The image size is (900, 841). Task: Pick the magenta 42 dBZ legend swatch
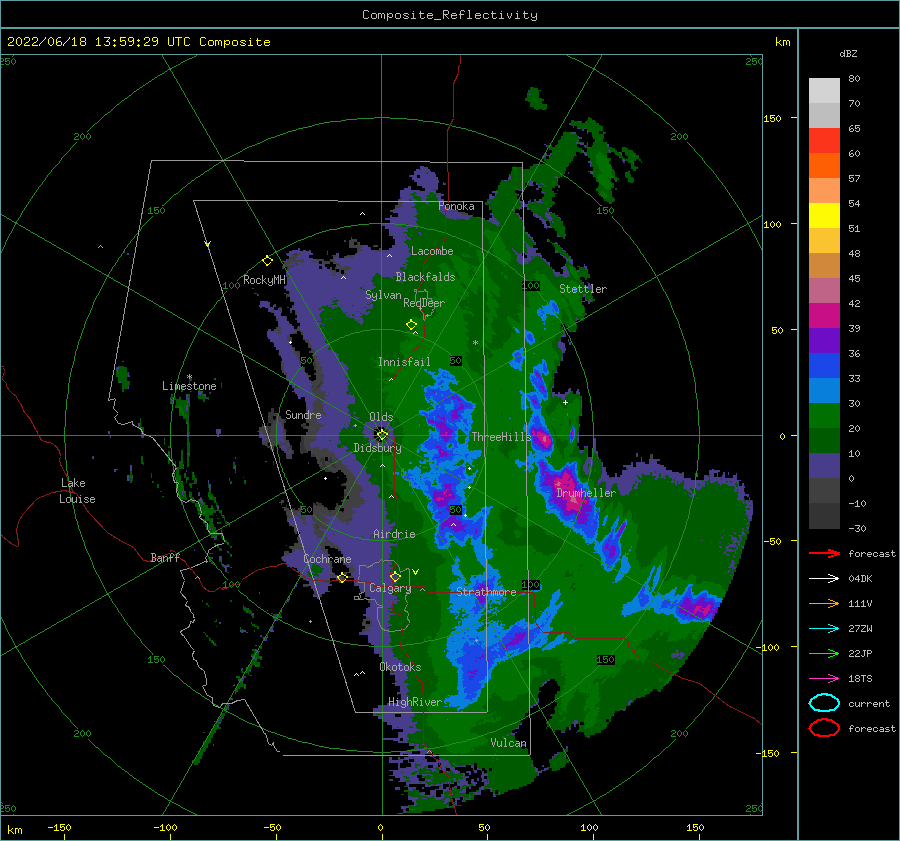click(x=824, y=315)
